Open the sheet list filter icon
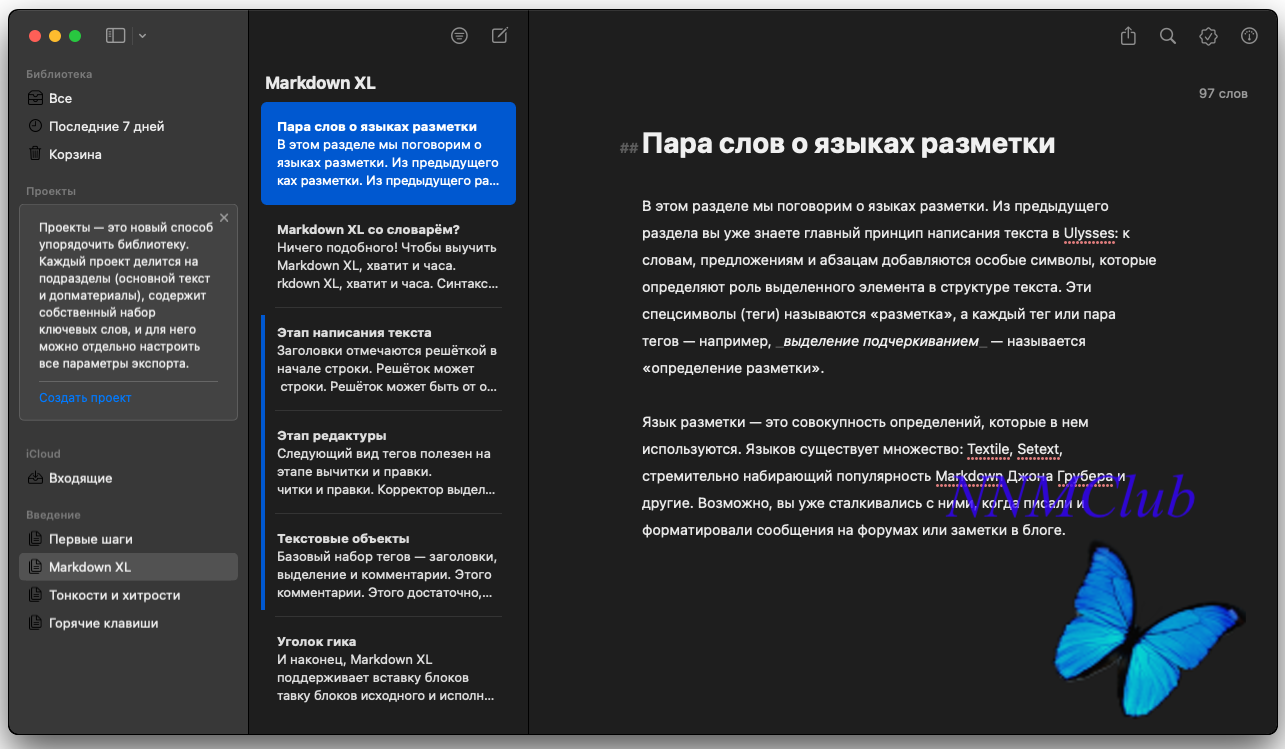 459,36
